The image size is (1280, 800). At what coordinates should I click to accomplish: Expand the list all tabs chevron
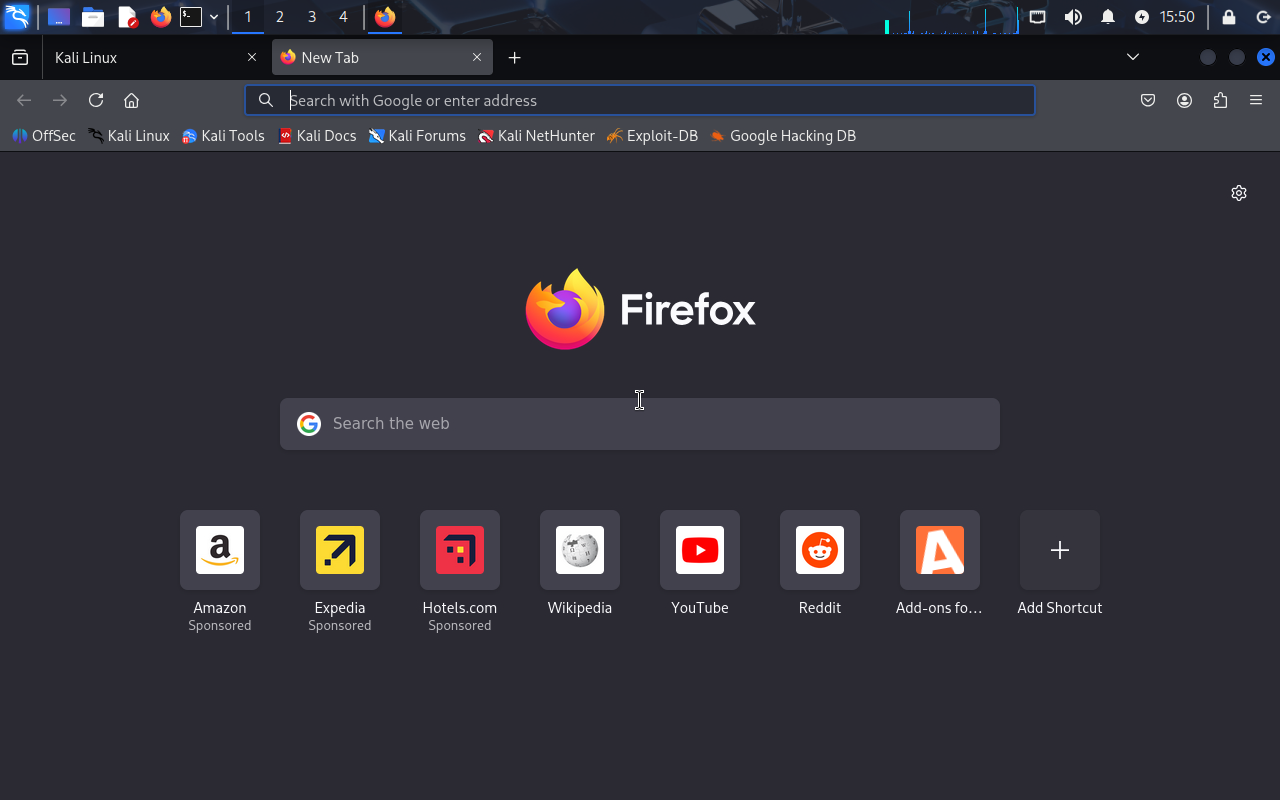1133,57
